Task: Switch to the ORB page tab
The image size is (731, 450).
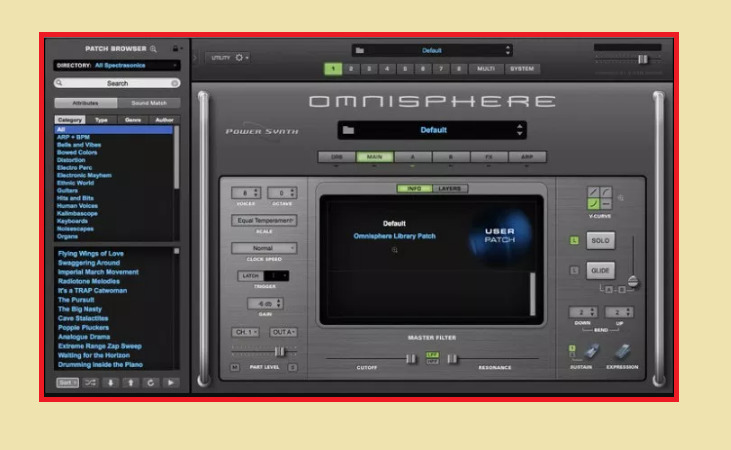Action: coord(337,157)
